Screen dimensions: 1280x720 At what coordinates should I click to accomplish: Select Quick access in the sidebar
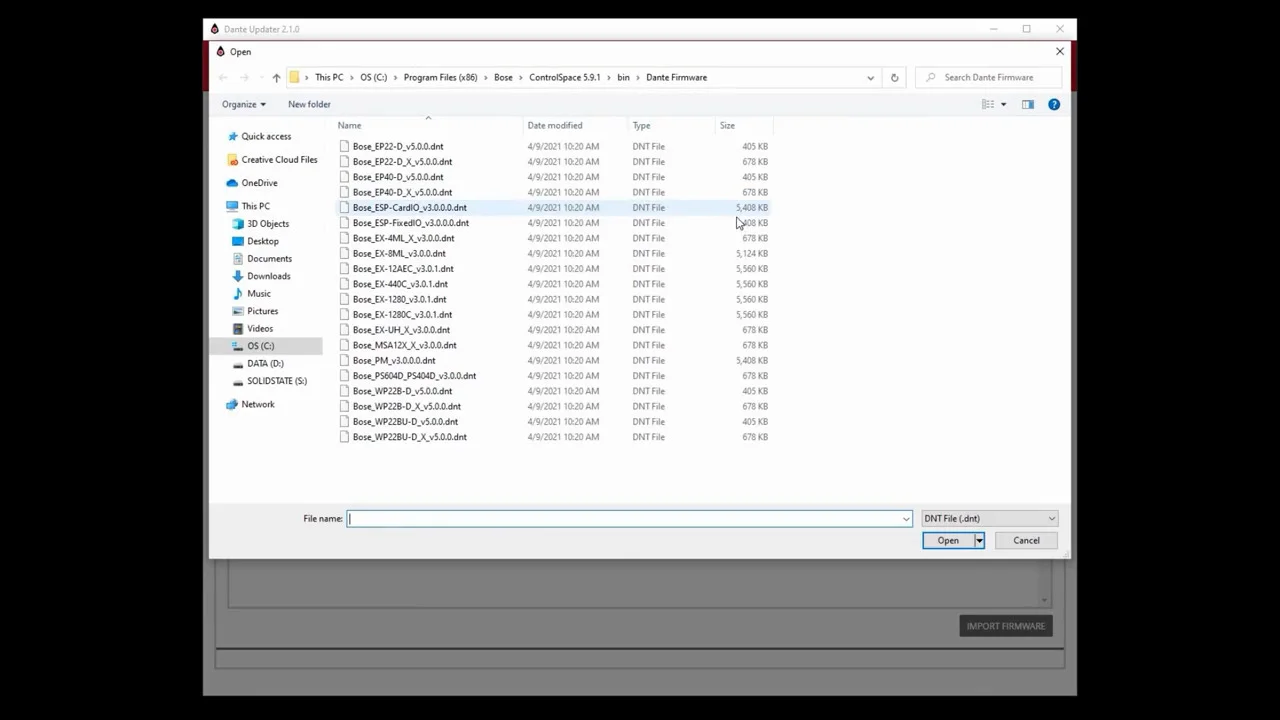(266, 136)
